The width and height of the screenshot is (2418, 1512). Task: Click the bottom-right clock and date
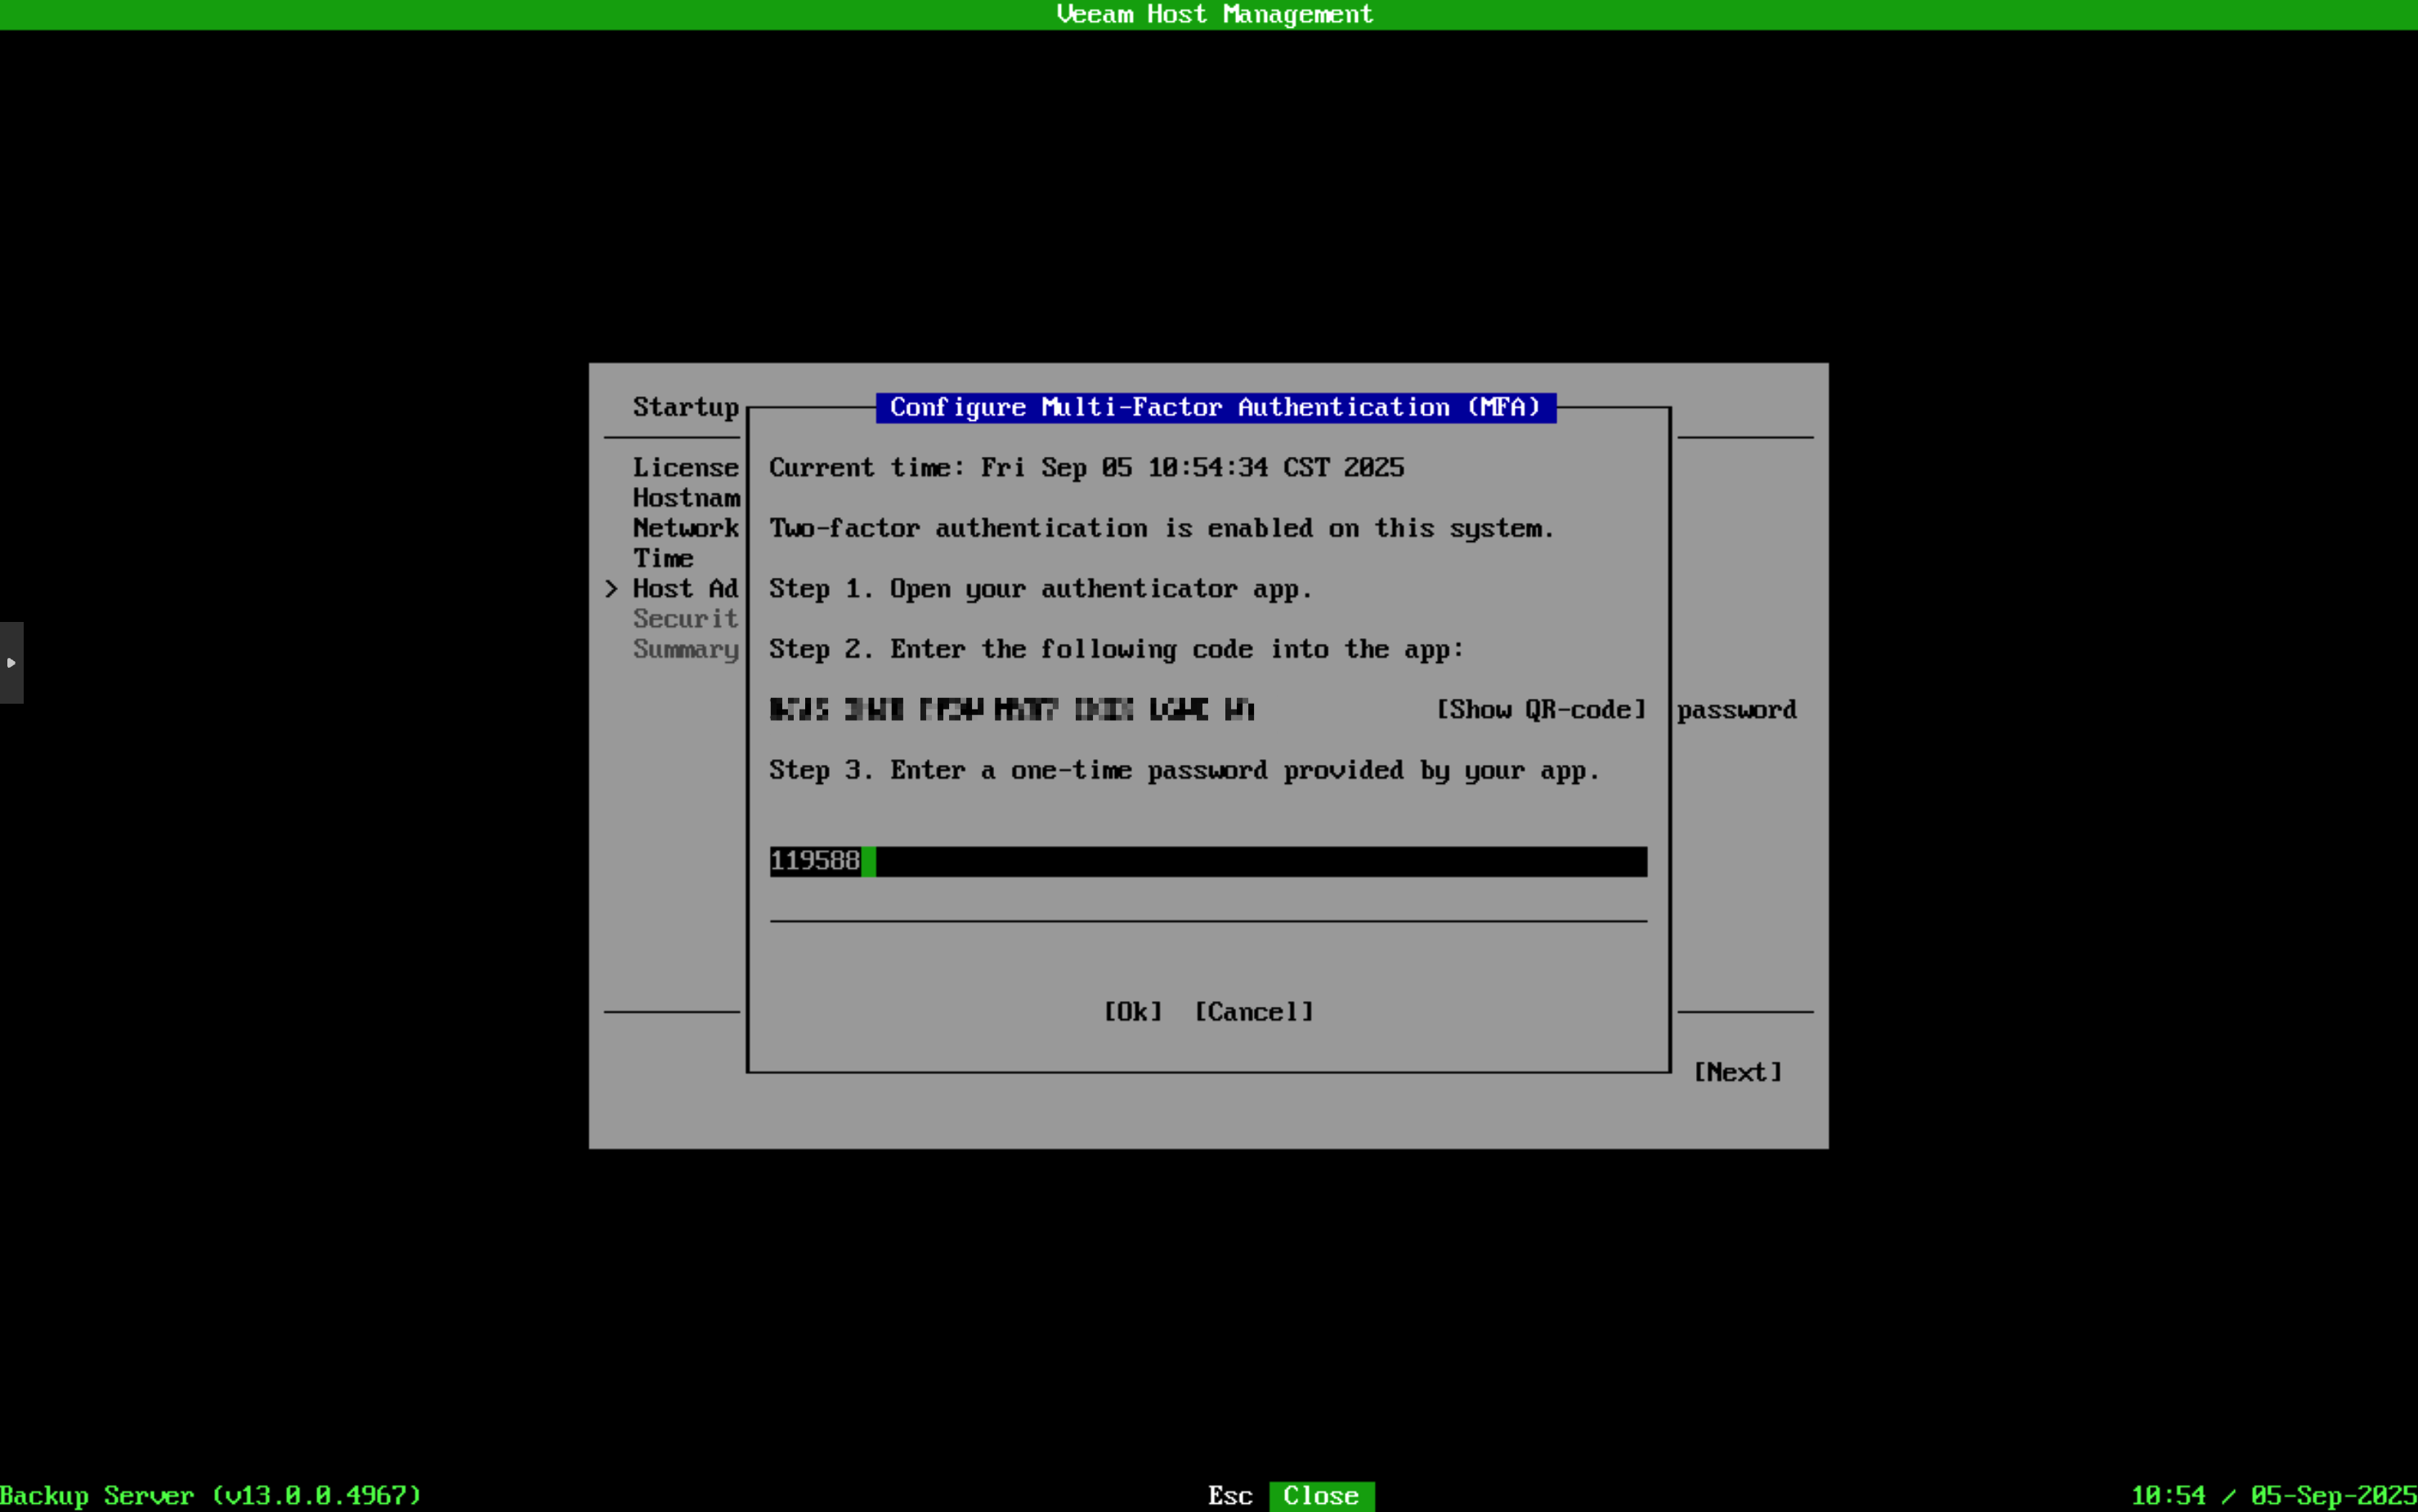tap(2273, 1496)
